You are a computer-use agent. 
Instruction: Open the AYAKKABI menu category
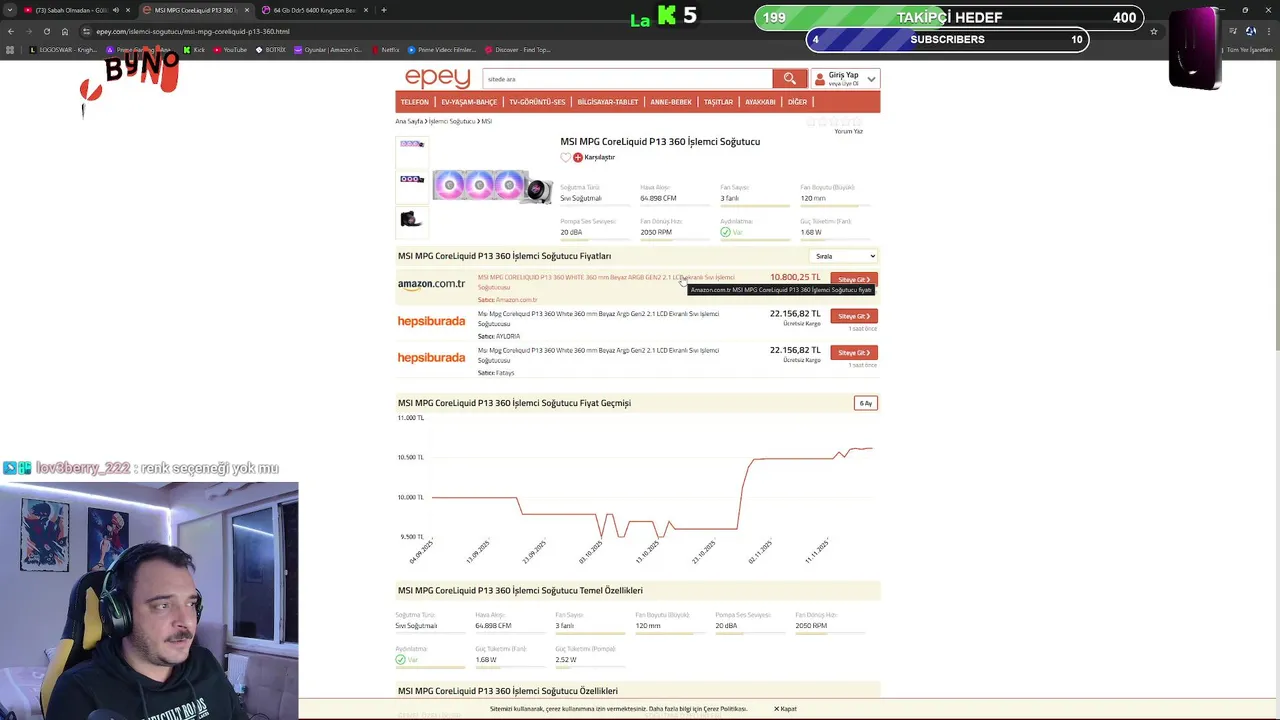coord(760,102)
